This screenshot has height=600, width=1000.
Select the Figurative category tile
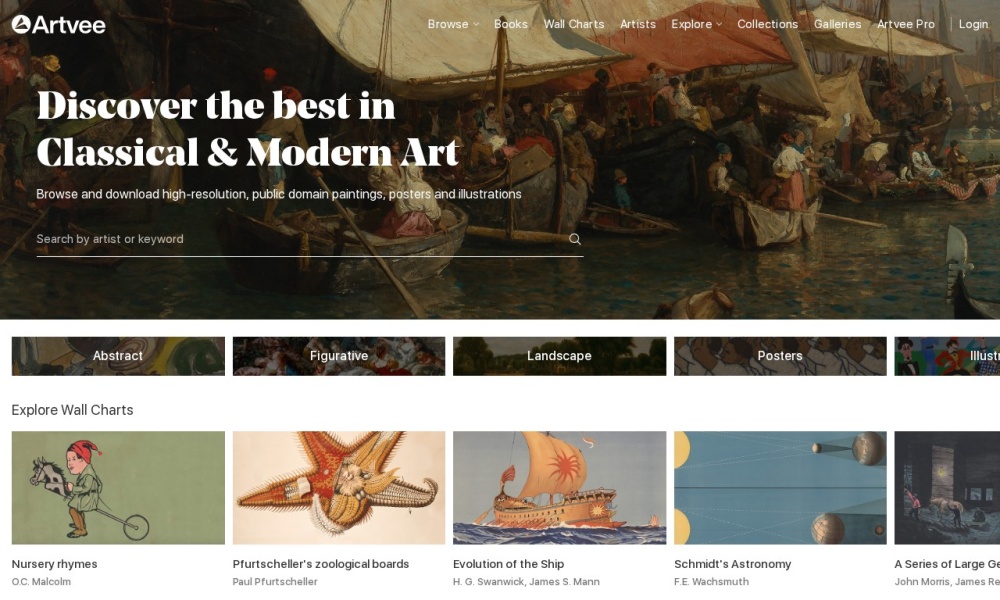coord(339,356)
